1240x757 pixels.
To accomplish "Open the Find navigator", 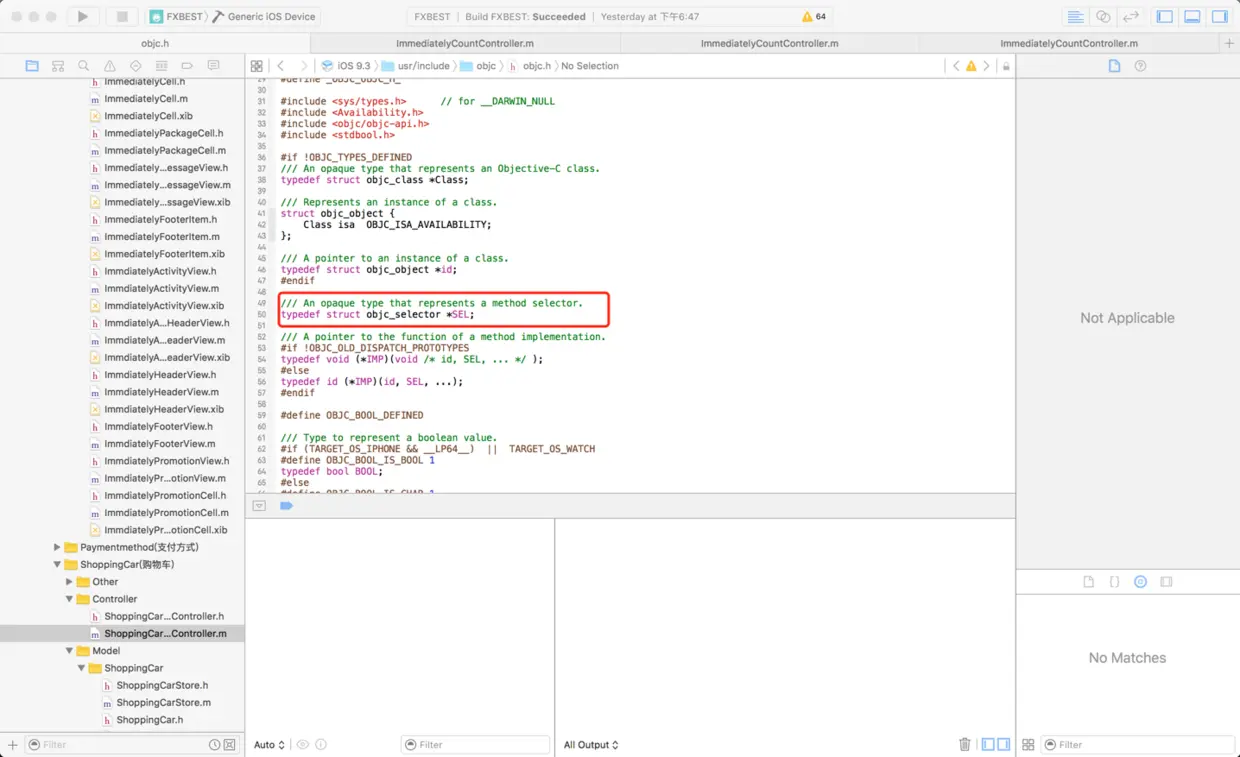I will tap(84, 66).
